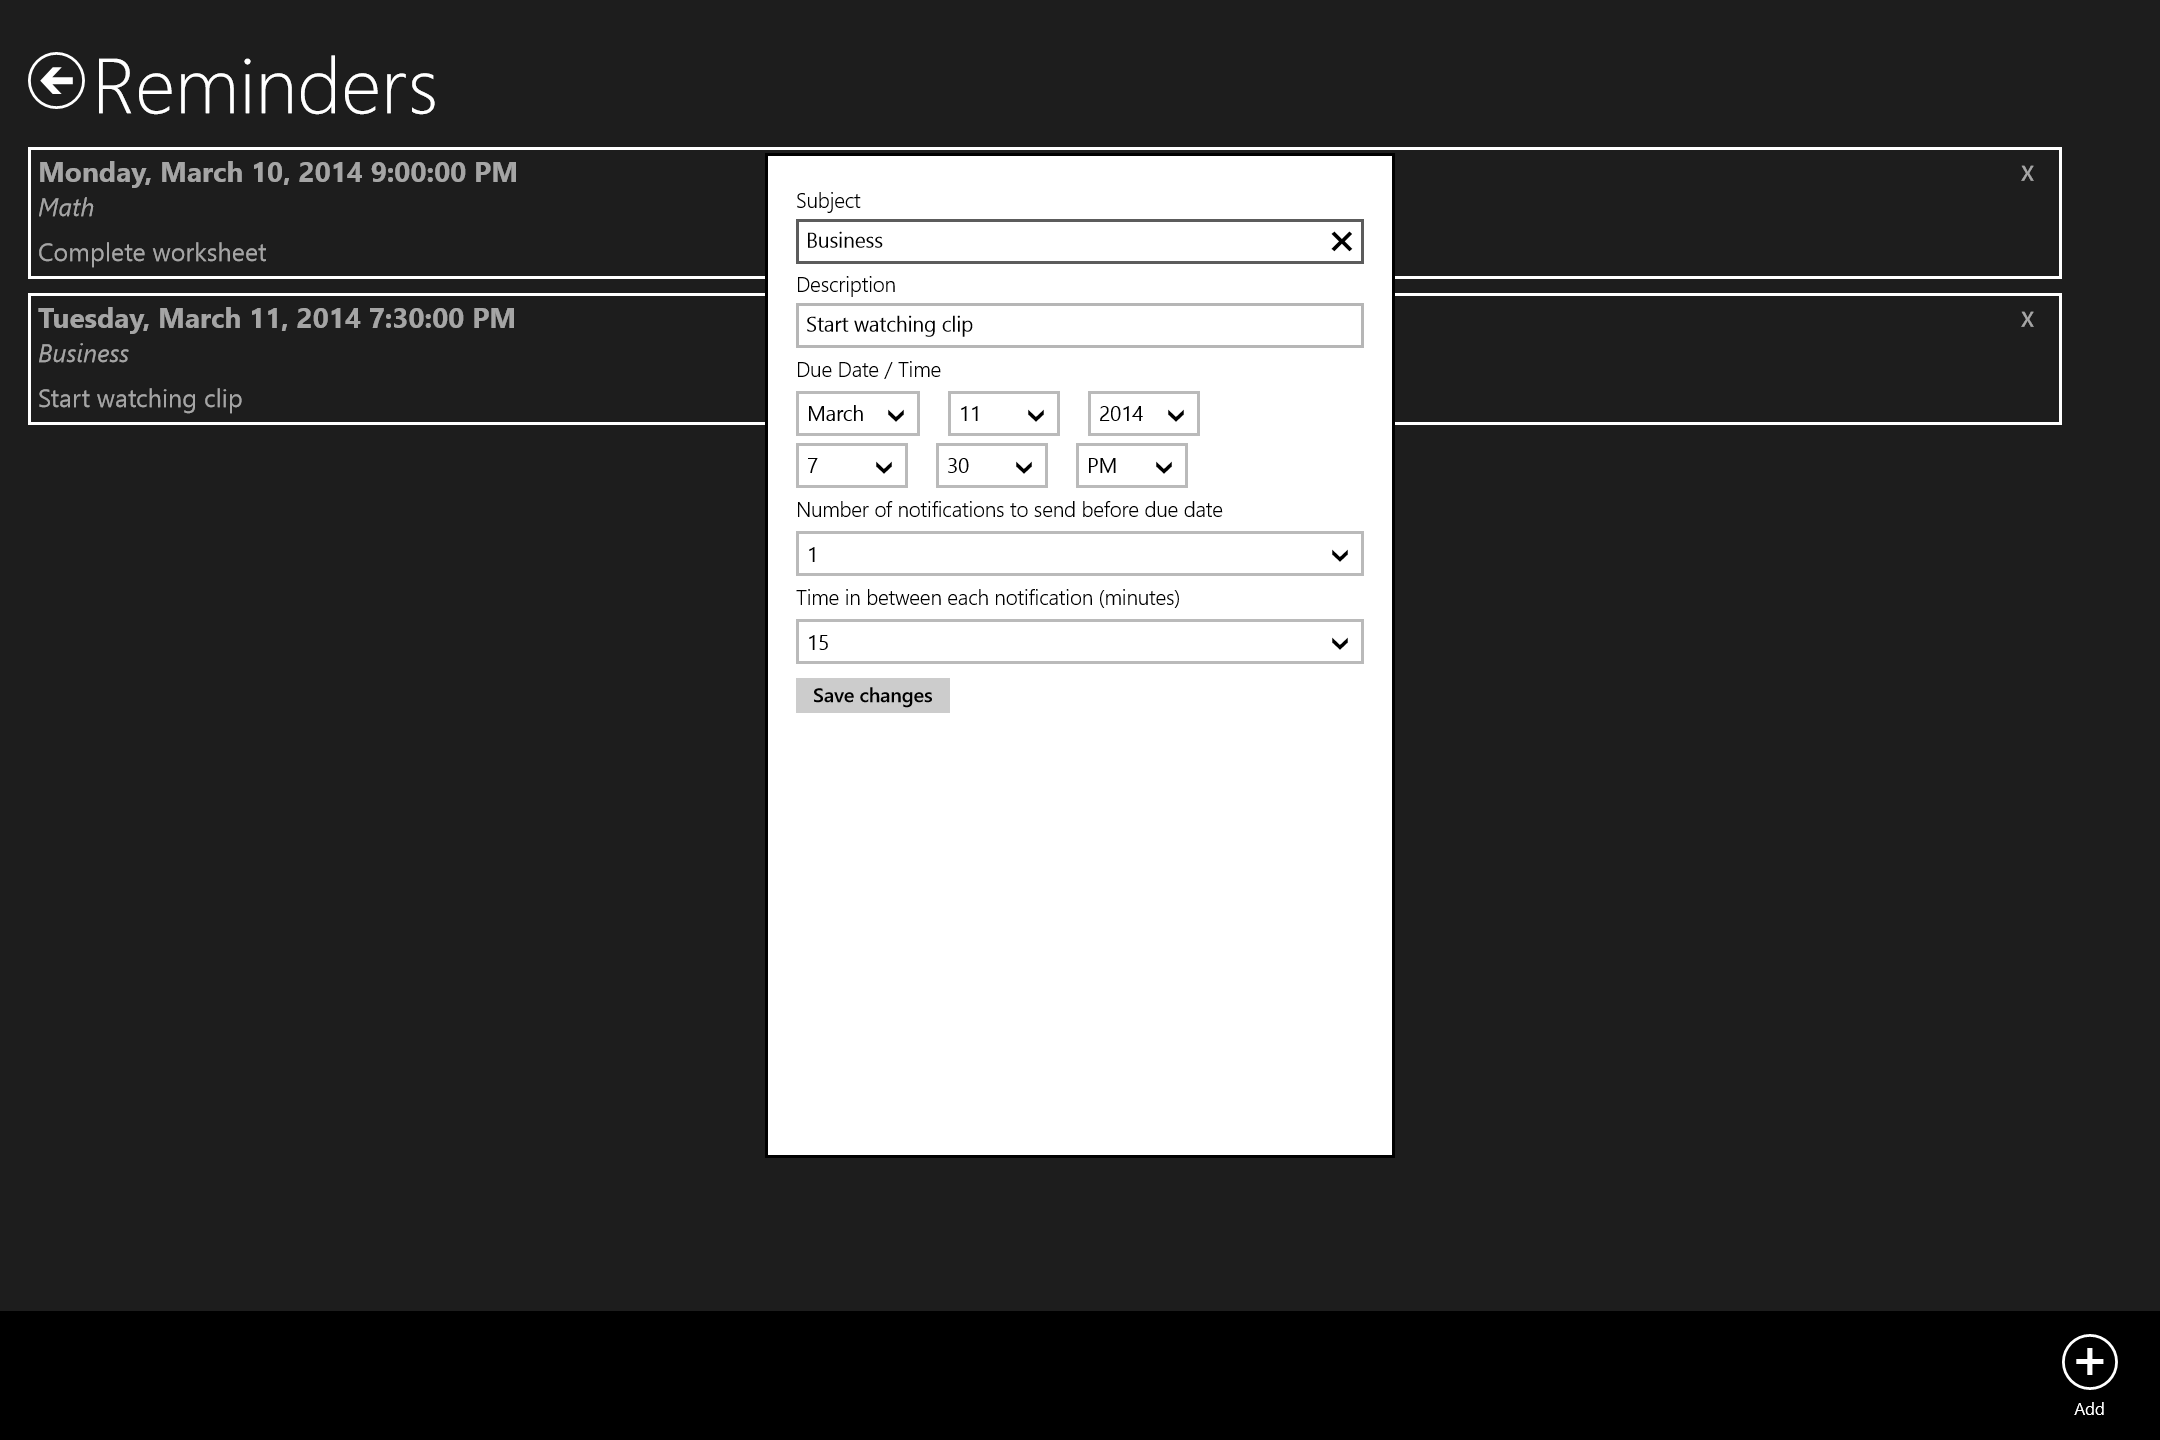Click the Add label in bottom bar
Image resolution: width=2160 pixels, height=1440 pixels.
pyautogui.click(x=2089, y=1409)
